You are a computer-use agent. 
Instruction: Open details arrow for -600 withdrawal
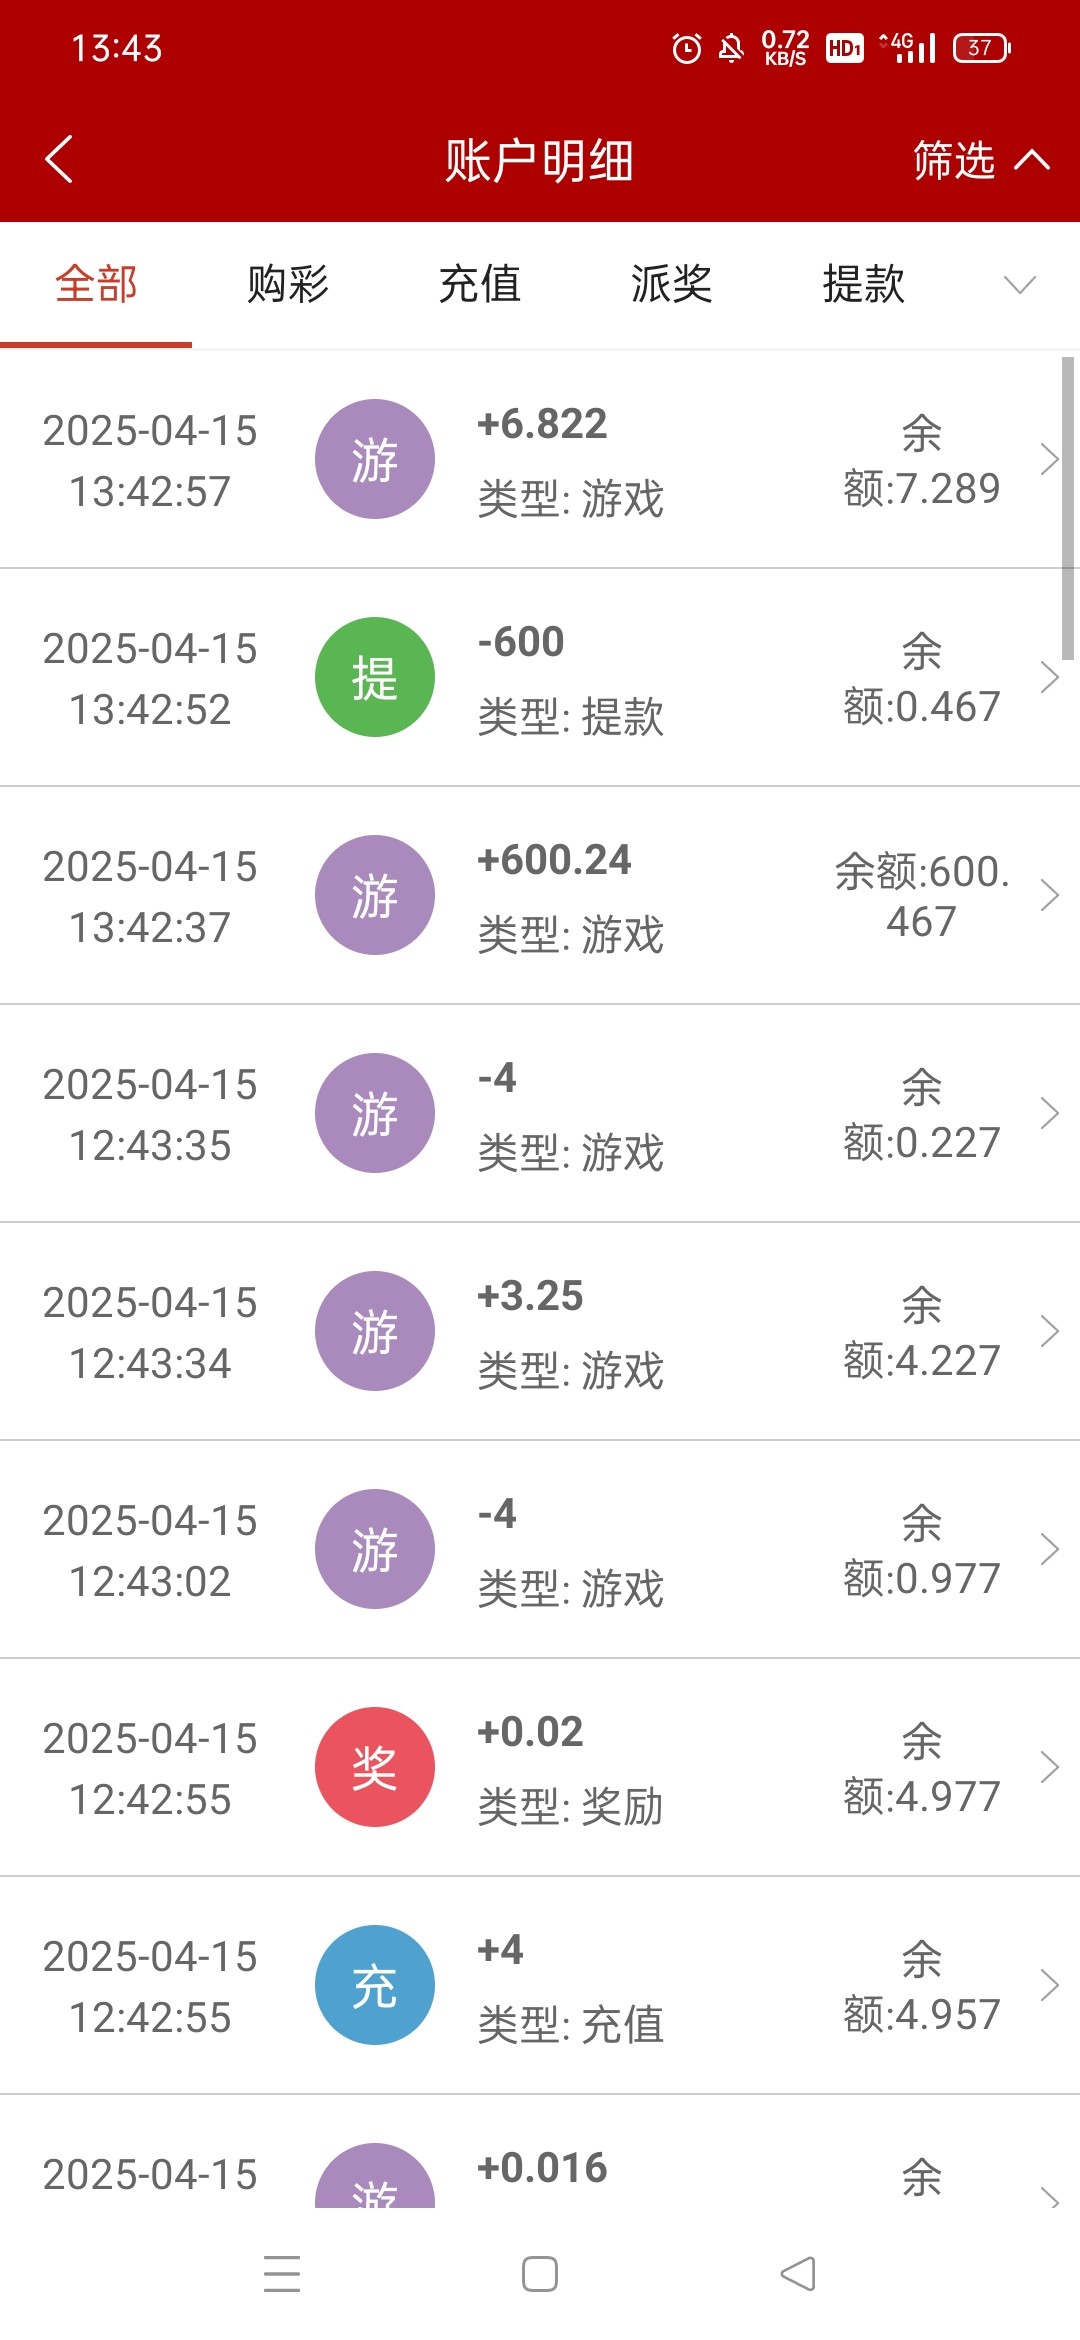1049,677
